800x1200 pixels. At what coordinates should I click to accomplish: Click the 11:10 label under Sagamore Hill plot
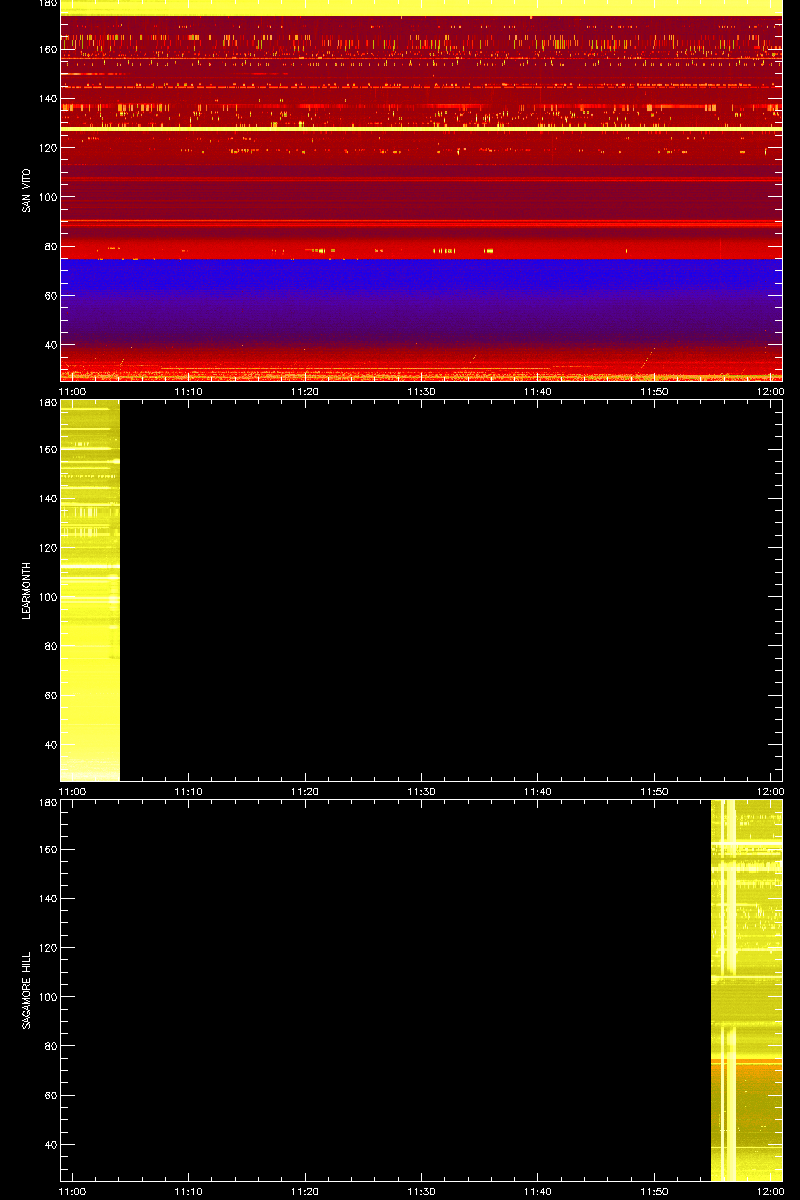click(189, 1191)
